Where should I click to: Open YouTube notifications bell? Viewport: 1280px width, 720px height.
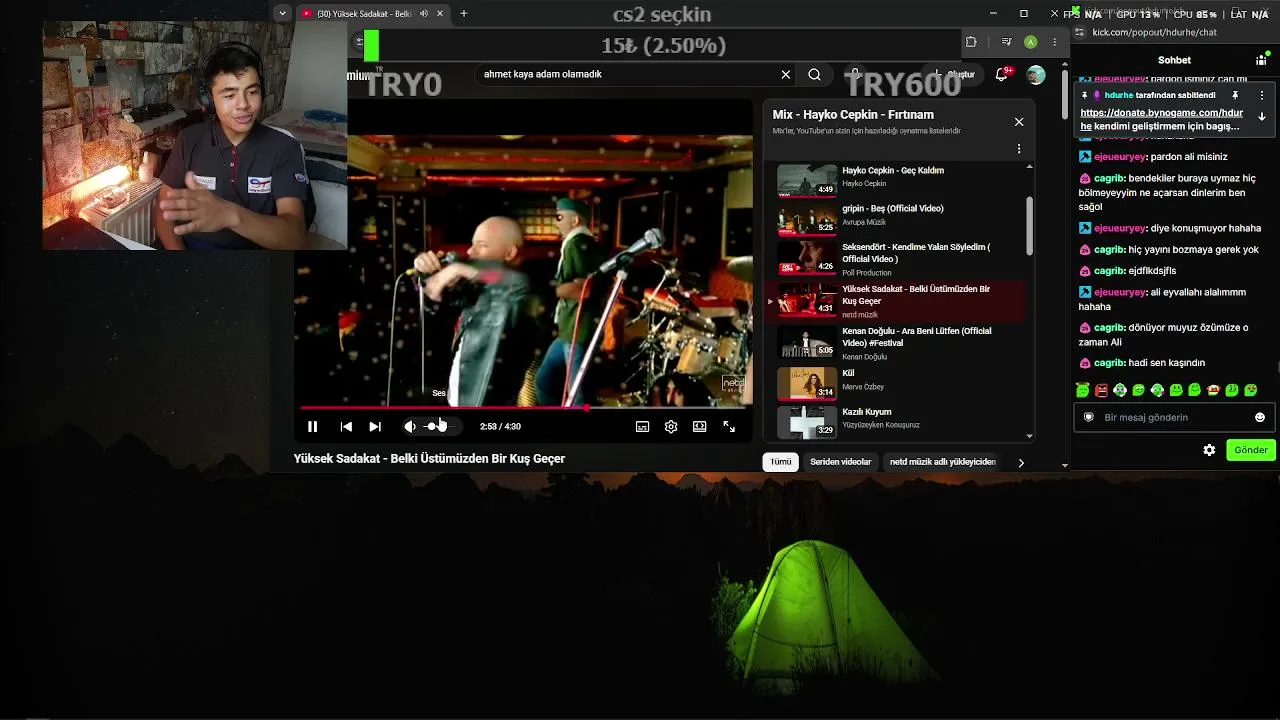1002,74
